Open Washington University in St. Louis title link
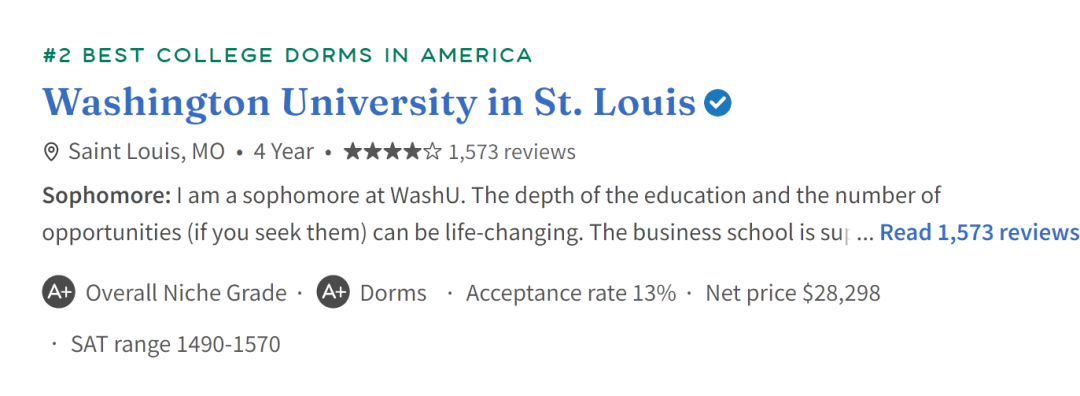The height and width of the screenshot is (396, 1080). click(369, 103)
